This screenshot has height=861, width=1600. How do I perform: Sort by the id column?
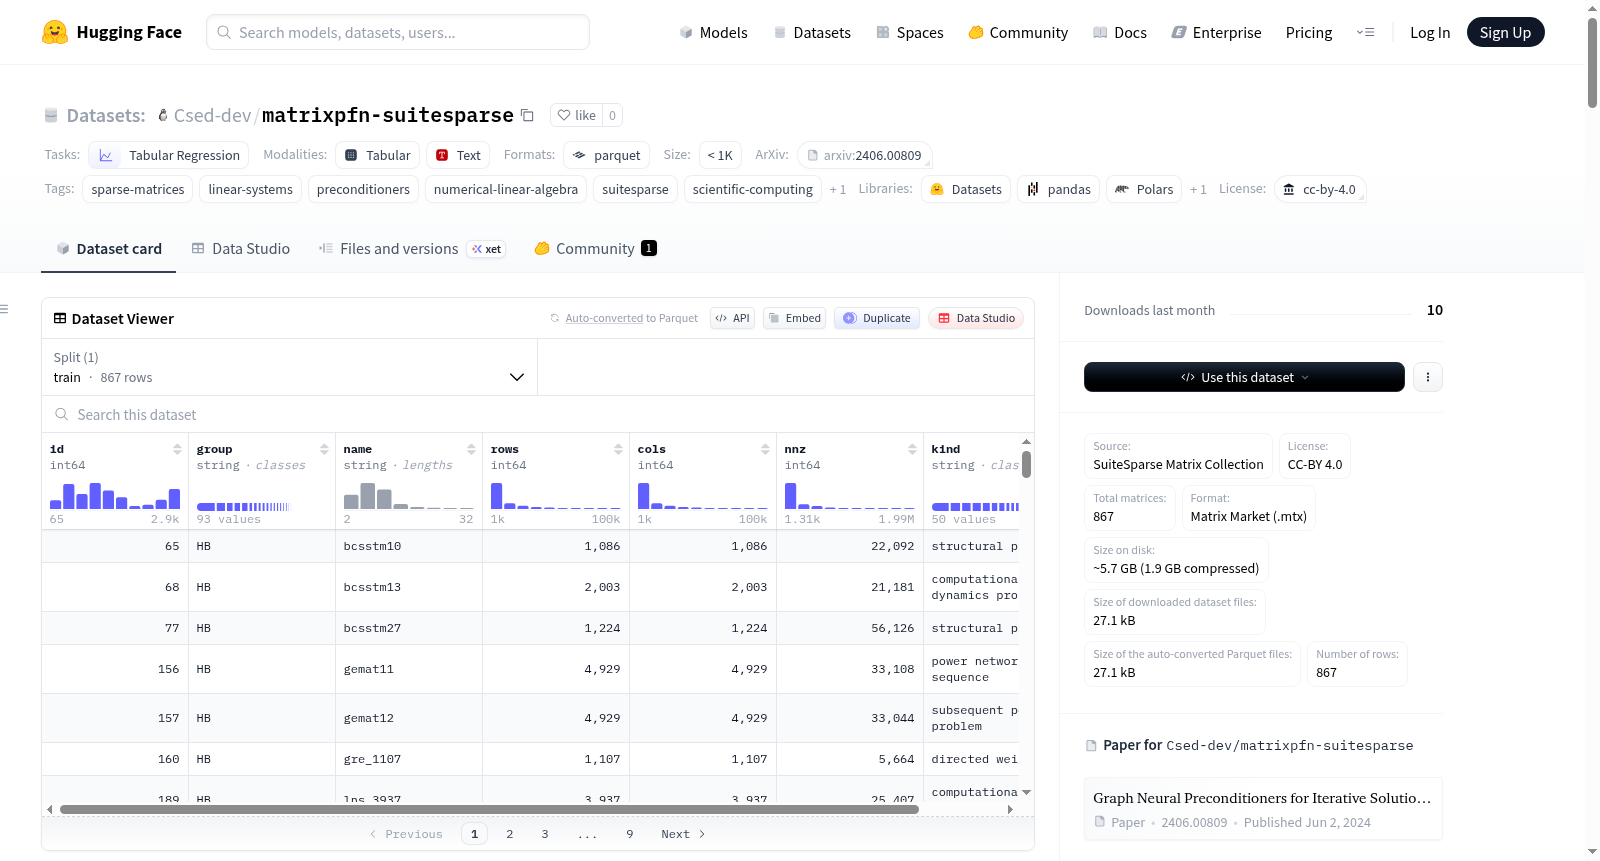(177, 449)
